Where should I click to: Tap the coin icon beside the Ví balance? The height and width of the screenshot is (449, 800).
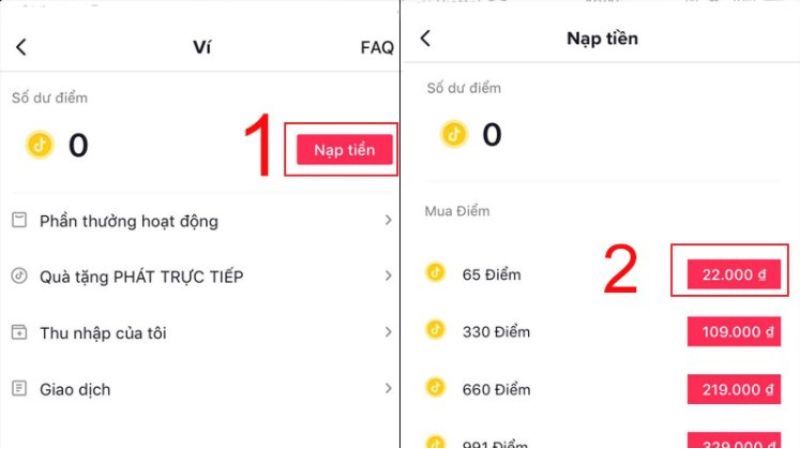[x=40, y=146]
